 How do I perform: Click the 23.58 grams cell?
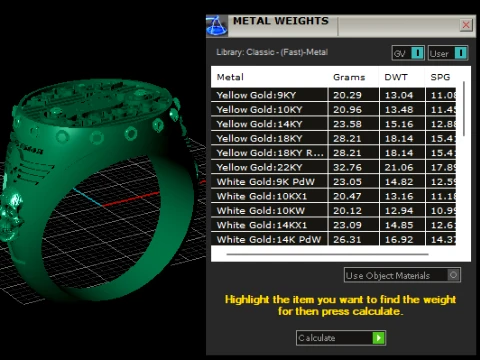click(x=354, y=124)
